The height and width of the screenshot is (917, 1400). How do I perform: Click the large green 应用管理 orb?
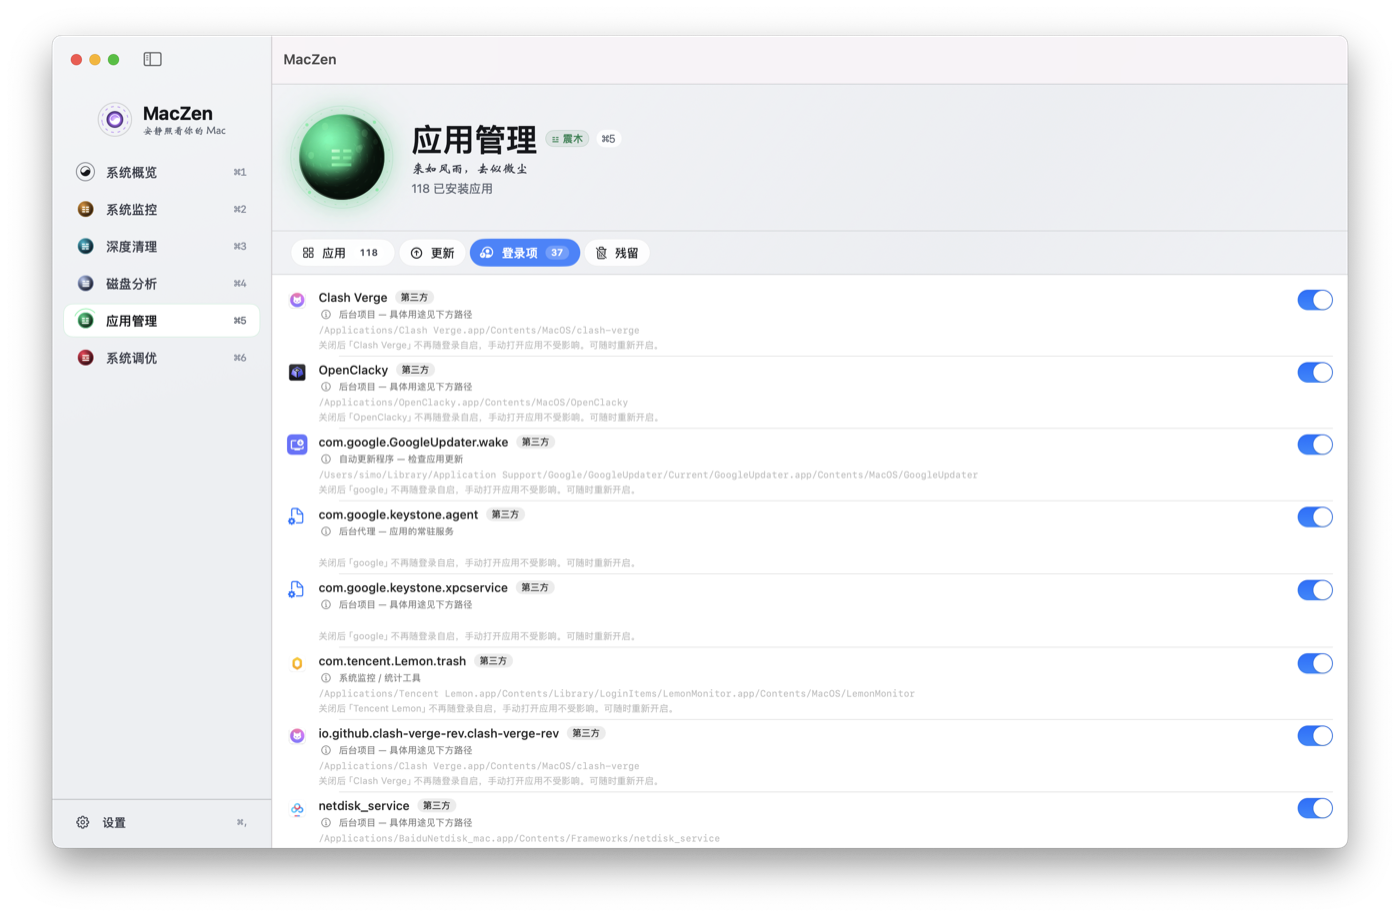click(342, 157)
